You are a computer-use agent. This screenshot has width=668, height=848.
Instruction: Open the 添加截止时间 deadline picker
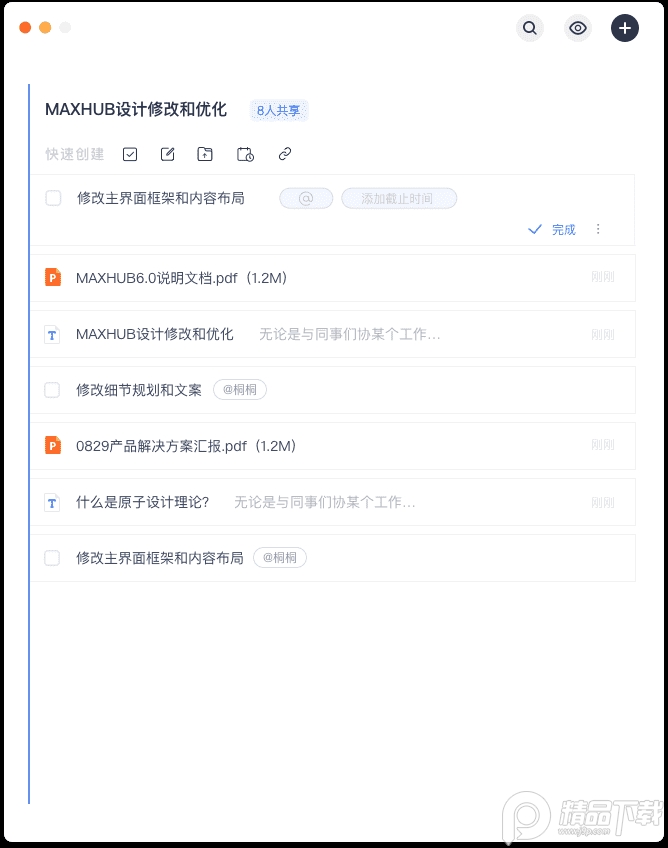pyautogui.click(x=399, y=198)
